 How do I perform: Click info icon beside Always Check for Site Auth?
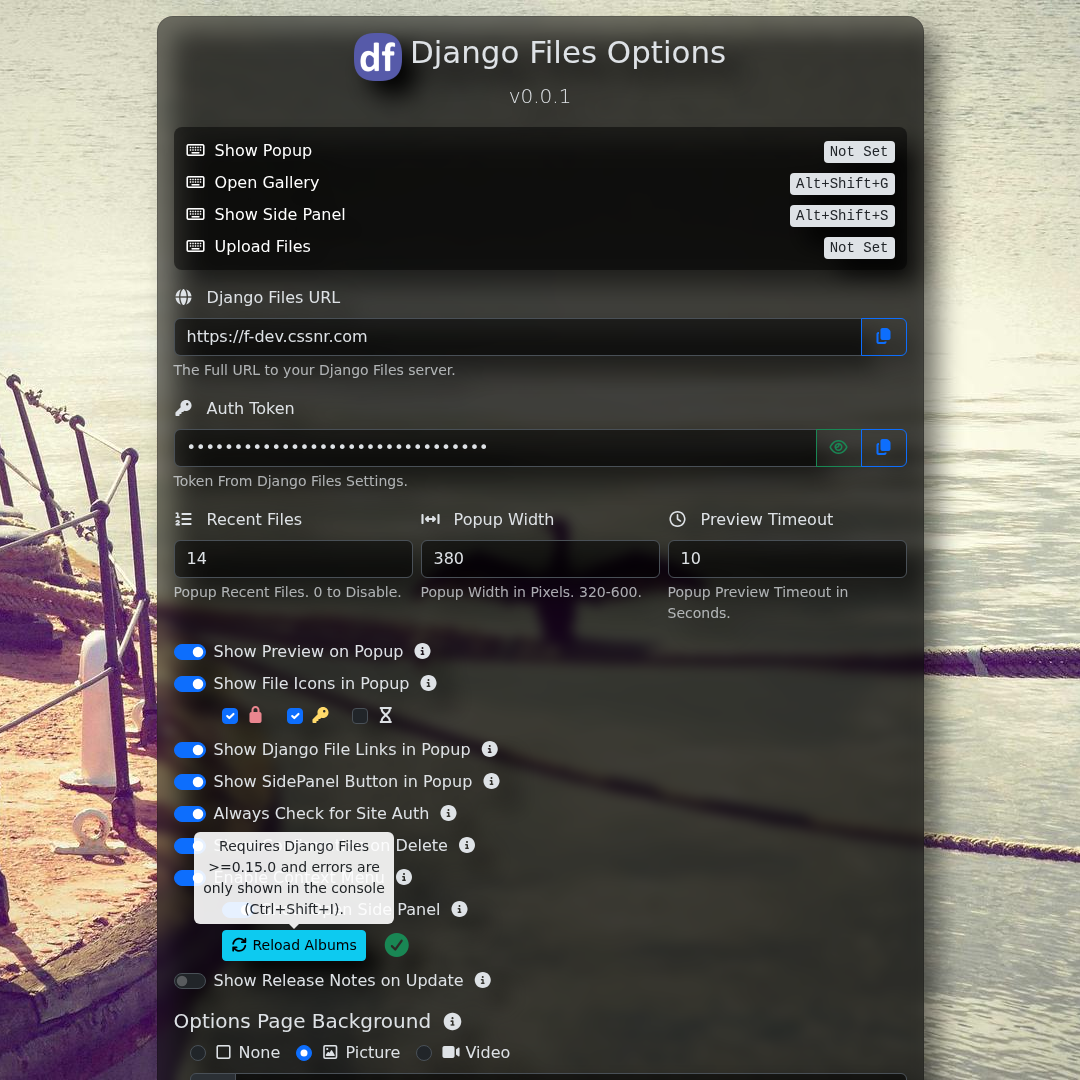448,813
